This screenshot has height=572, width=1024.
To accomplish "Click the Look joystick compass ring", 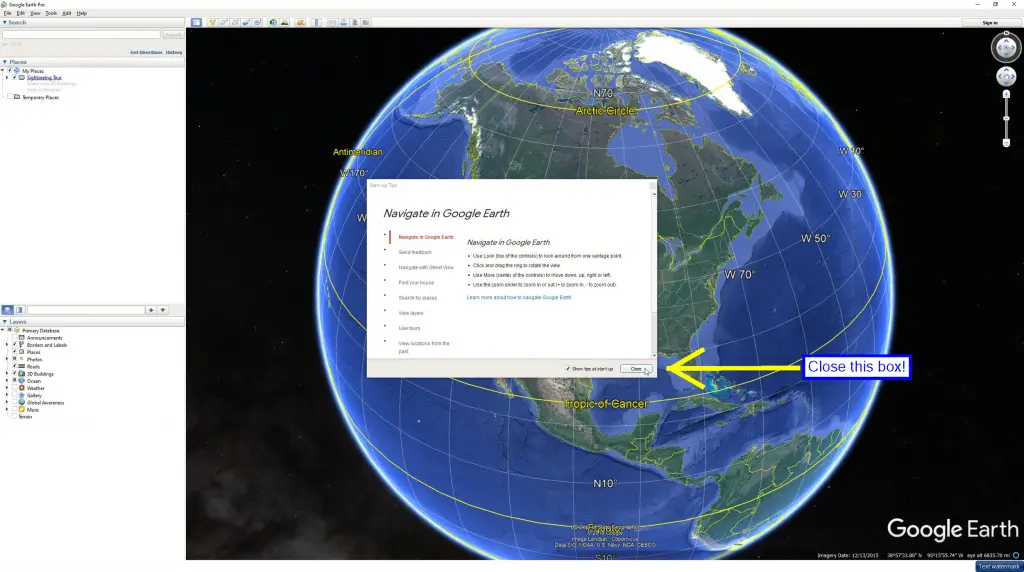I will coord(1006,48).
